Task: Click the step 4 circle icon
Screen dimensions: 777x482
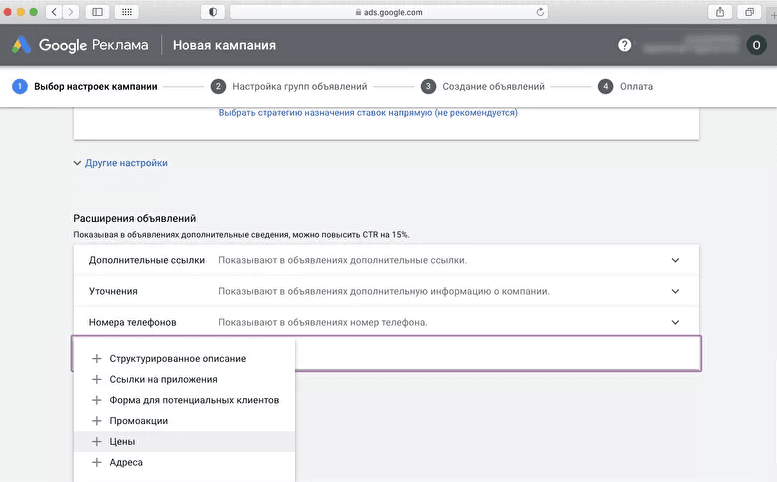Action: (x=605, y=86)
